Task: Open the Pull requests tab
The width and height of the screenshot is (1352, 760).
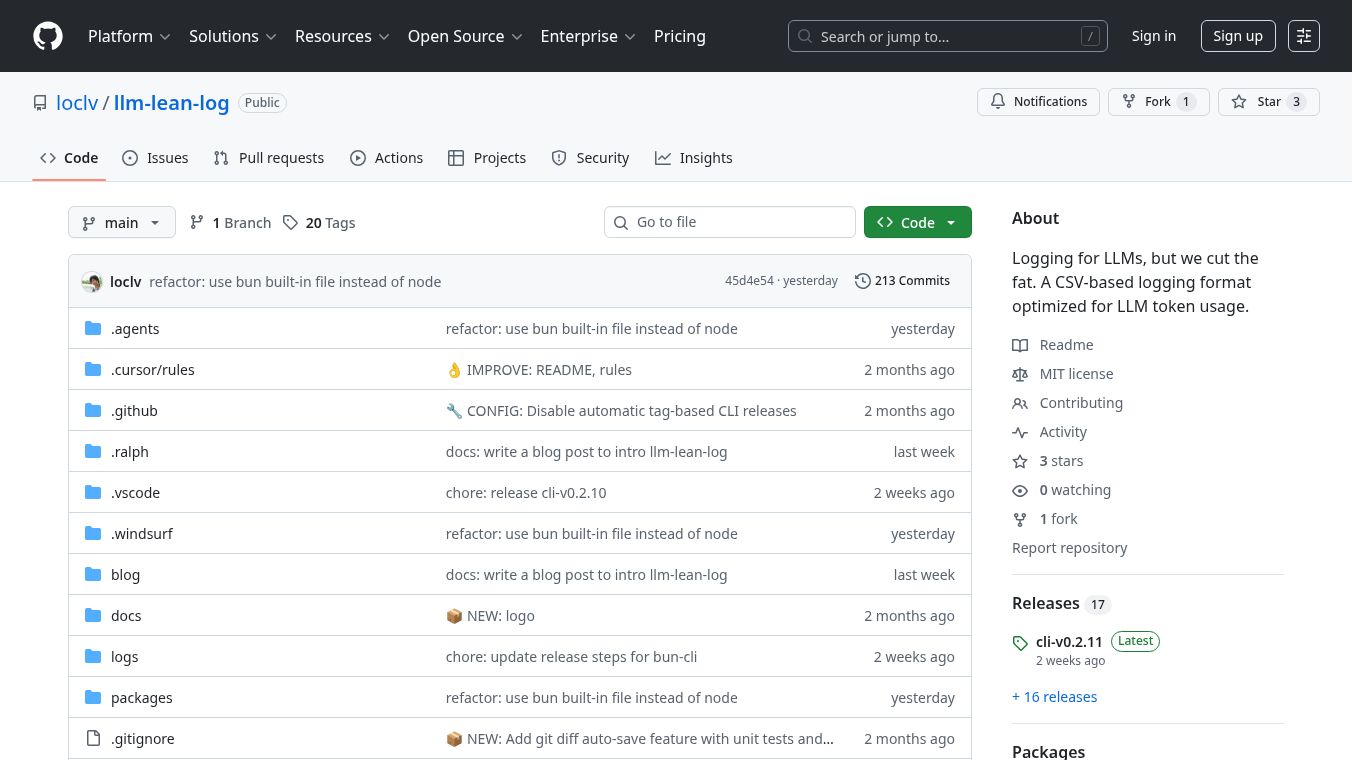Action: click(269, 158)
